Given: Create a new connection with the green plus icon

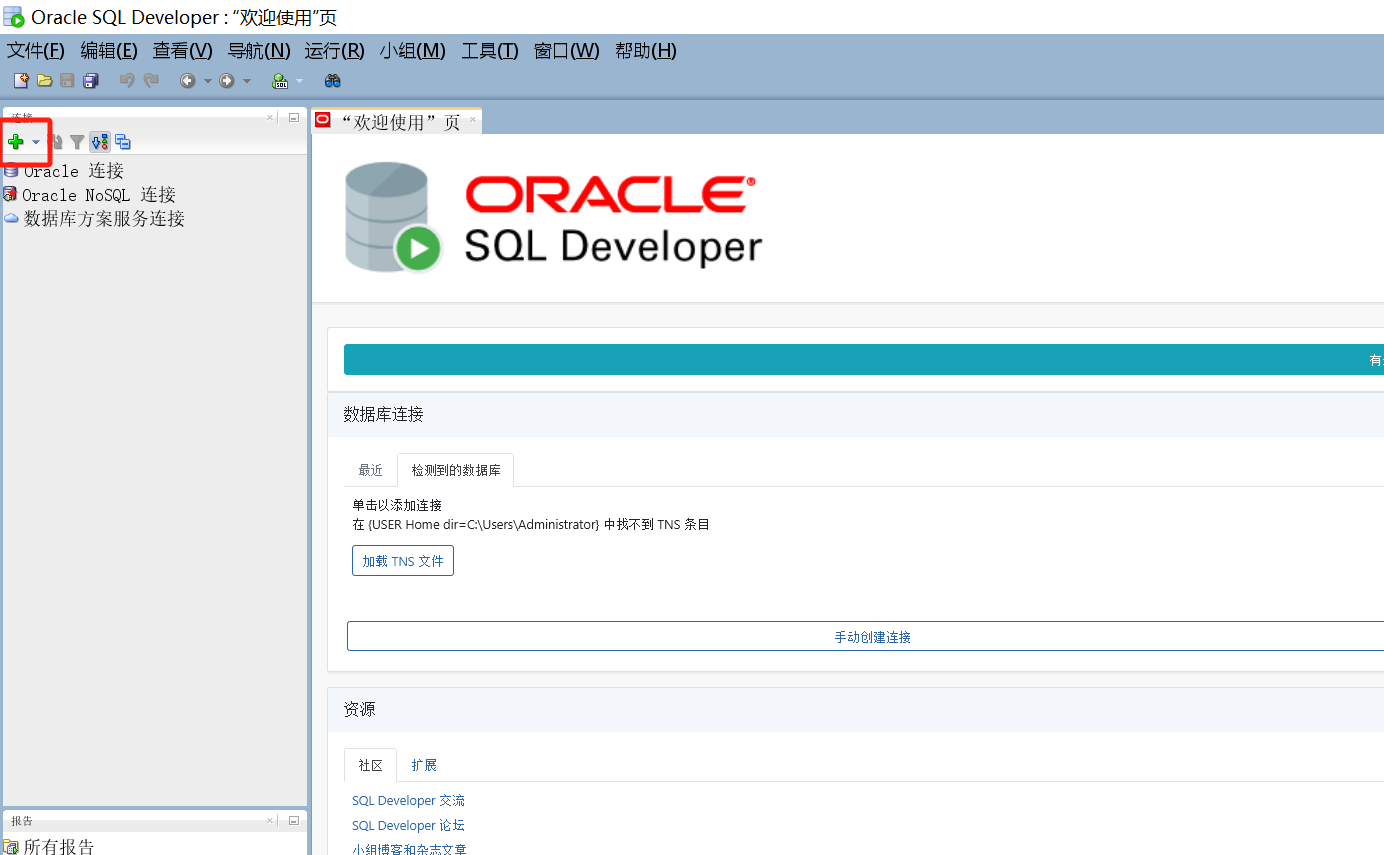Looking at the screenshot, I should coord(15,141).
